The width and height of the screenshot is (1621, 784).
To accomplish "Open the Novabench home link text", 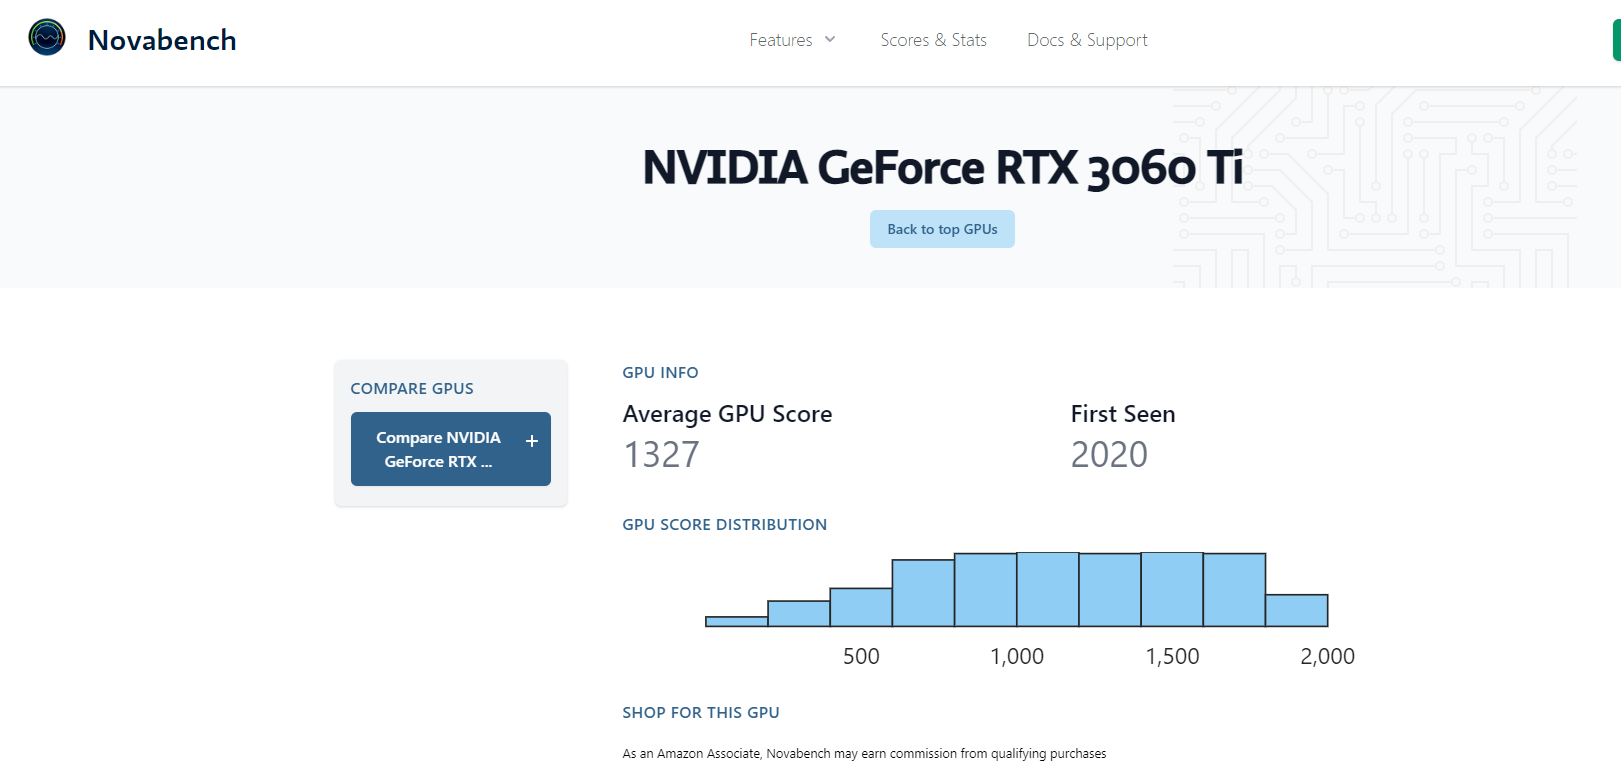I will [x=162, y=40].
